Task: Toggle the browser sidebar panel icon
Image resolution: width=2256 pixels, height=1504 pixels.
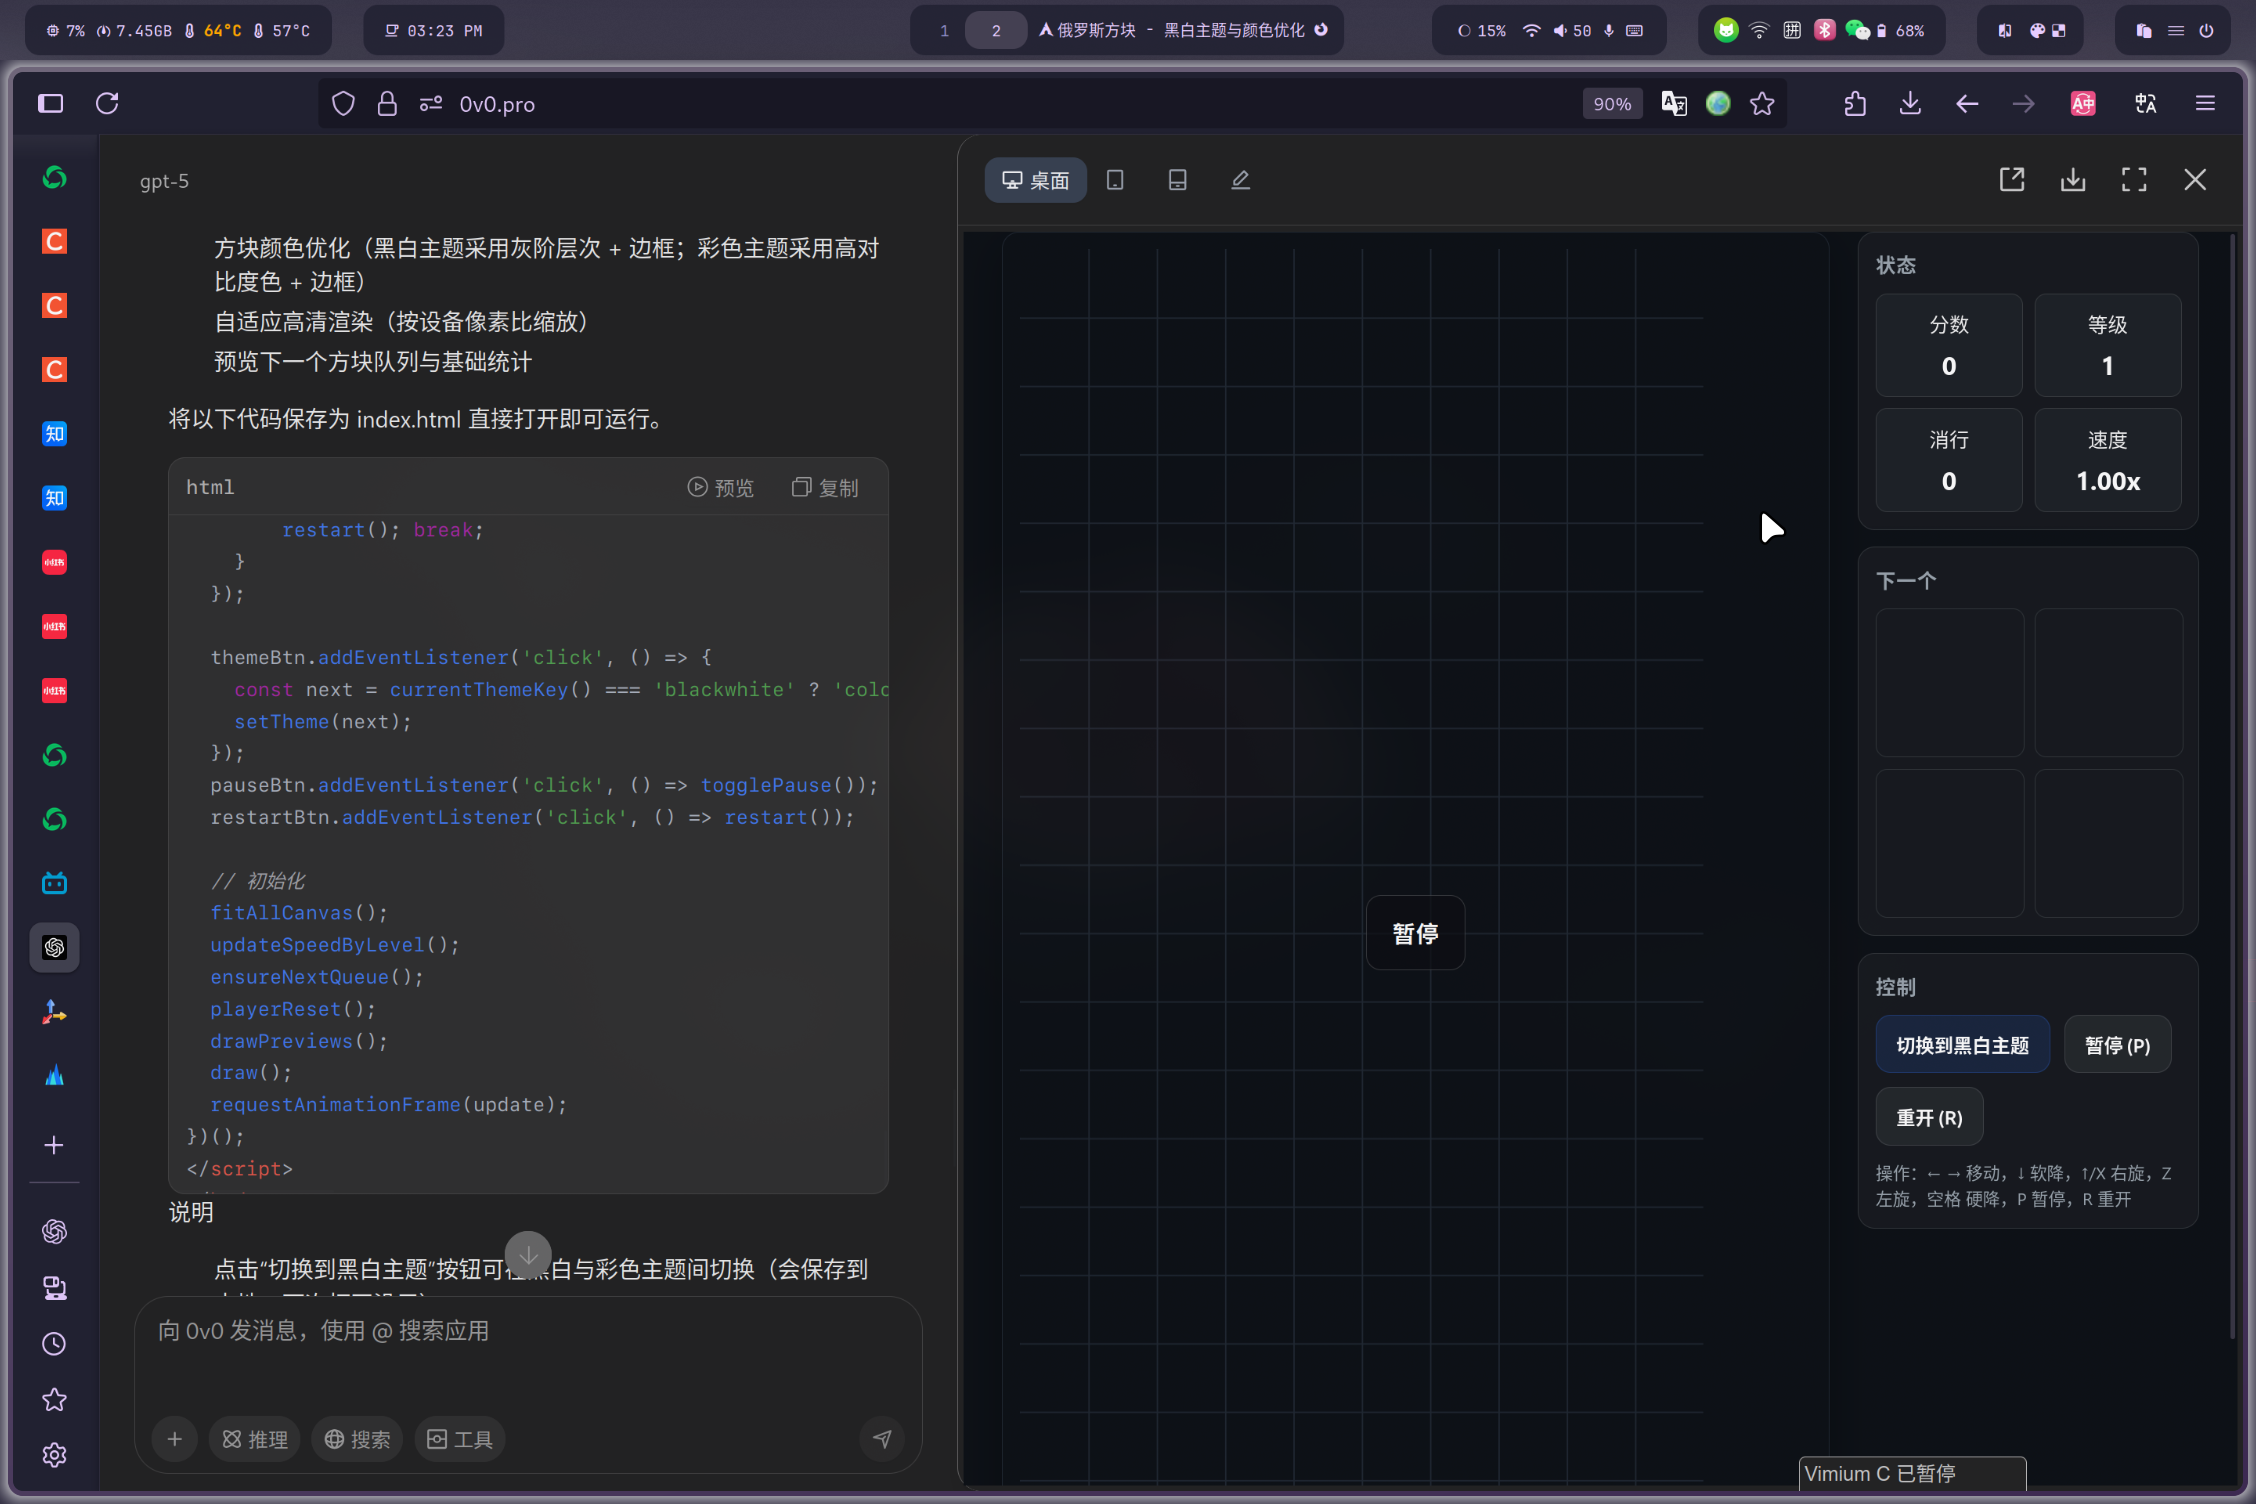Action: click(x=51, y=103)
